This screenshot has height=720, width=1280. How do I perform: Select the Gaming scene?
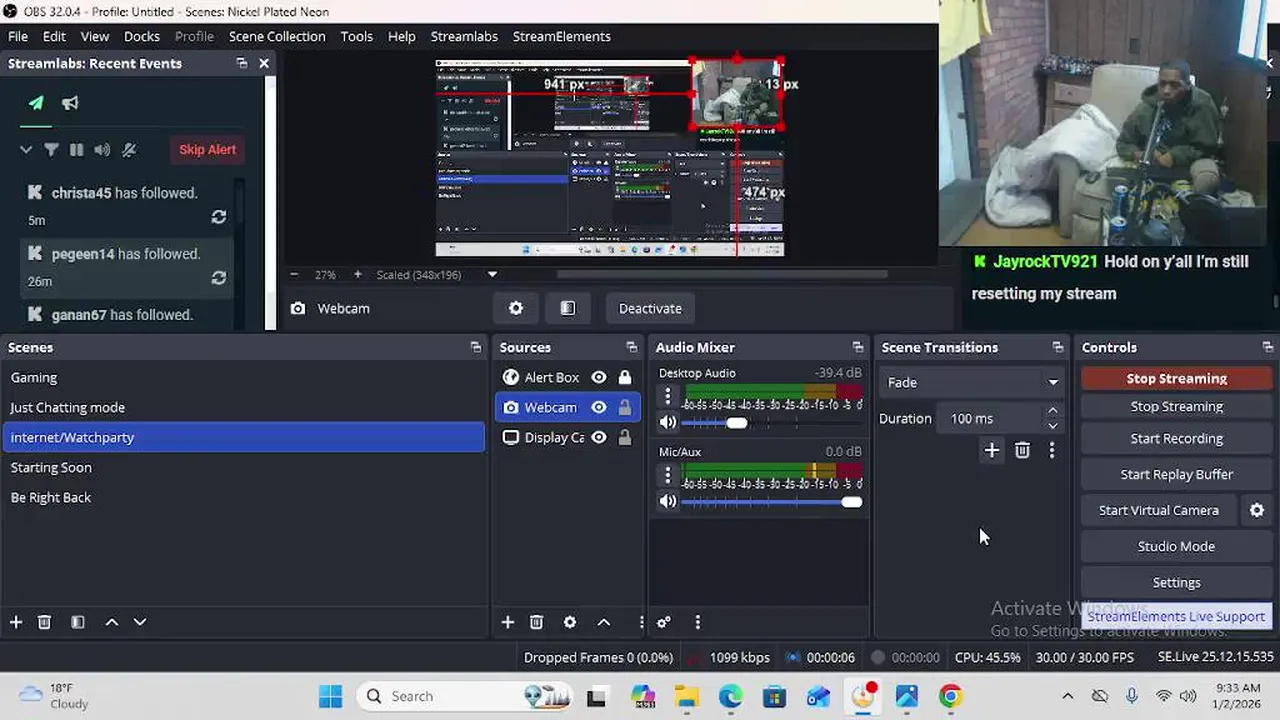[x=244, y=378]
